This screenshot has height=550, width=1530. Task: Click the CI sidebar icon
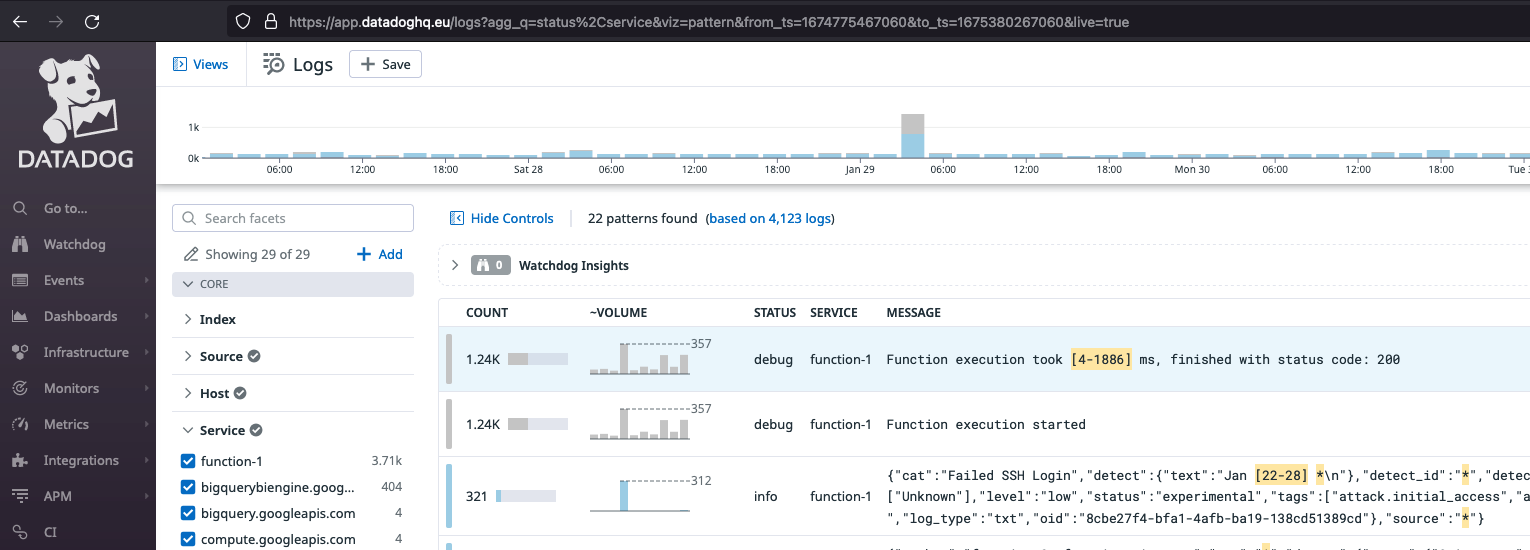(x=19, y=532)
